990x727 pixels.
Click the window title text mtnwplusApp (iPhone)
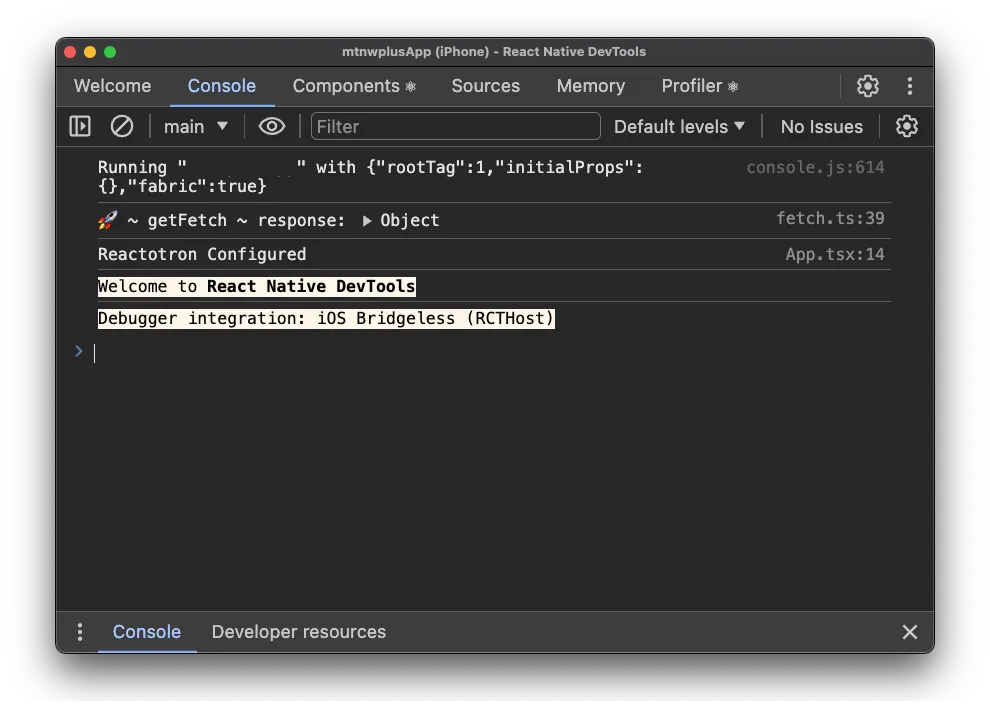pos(415,52)
